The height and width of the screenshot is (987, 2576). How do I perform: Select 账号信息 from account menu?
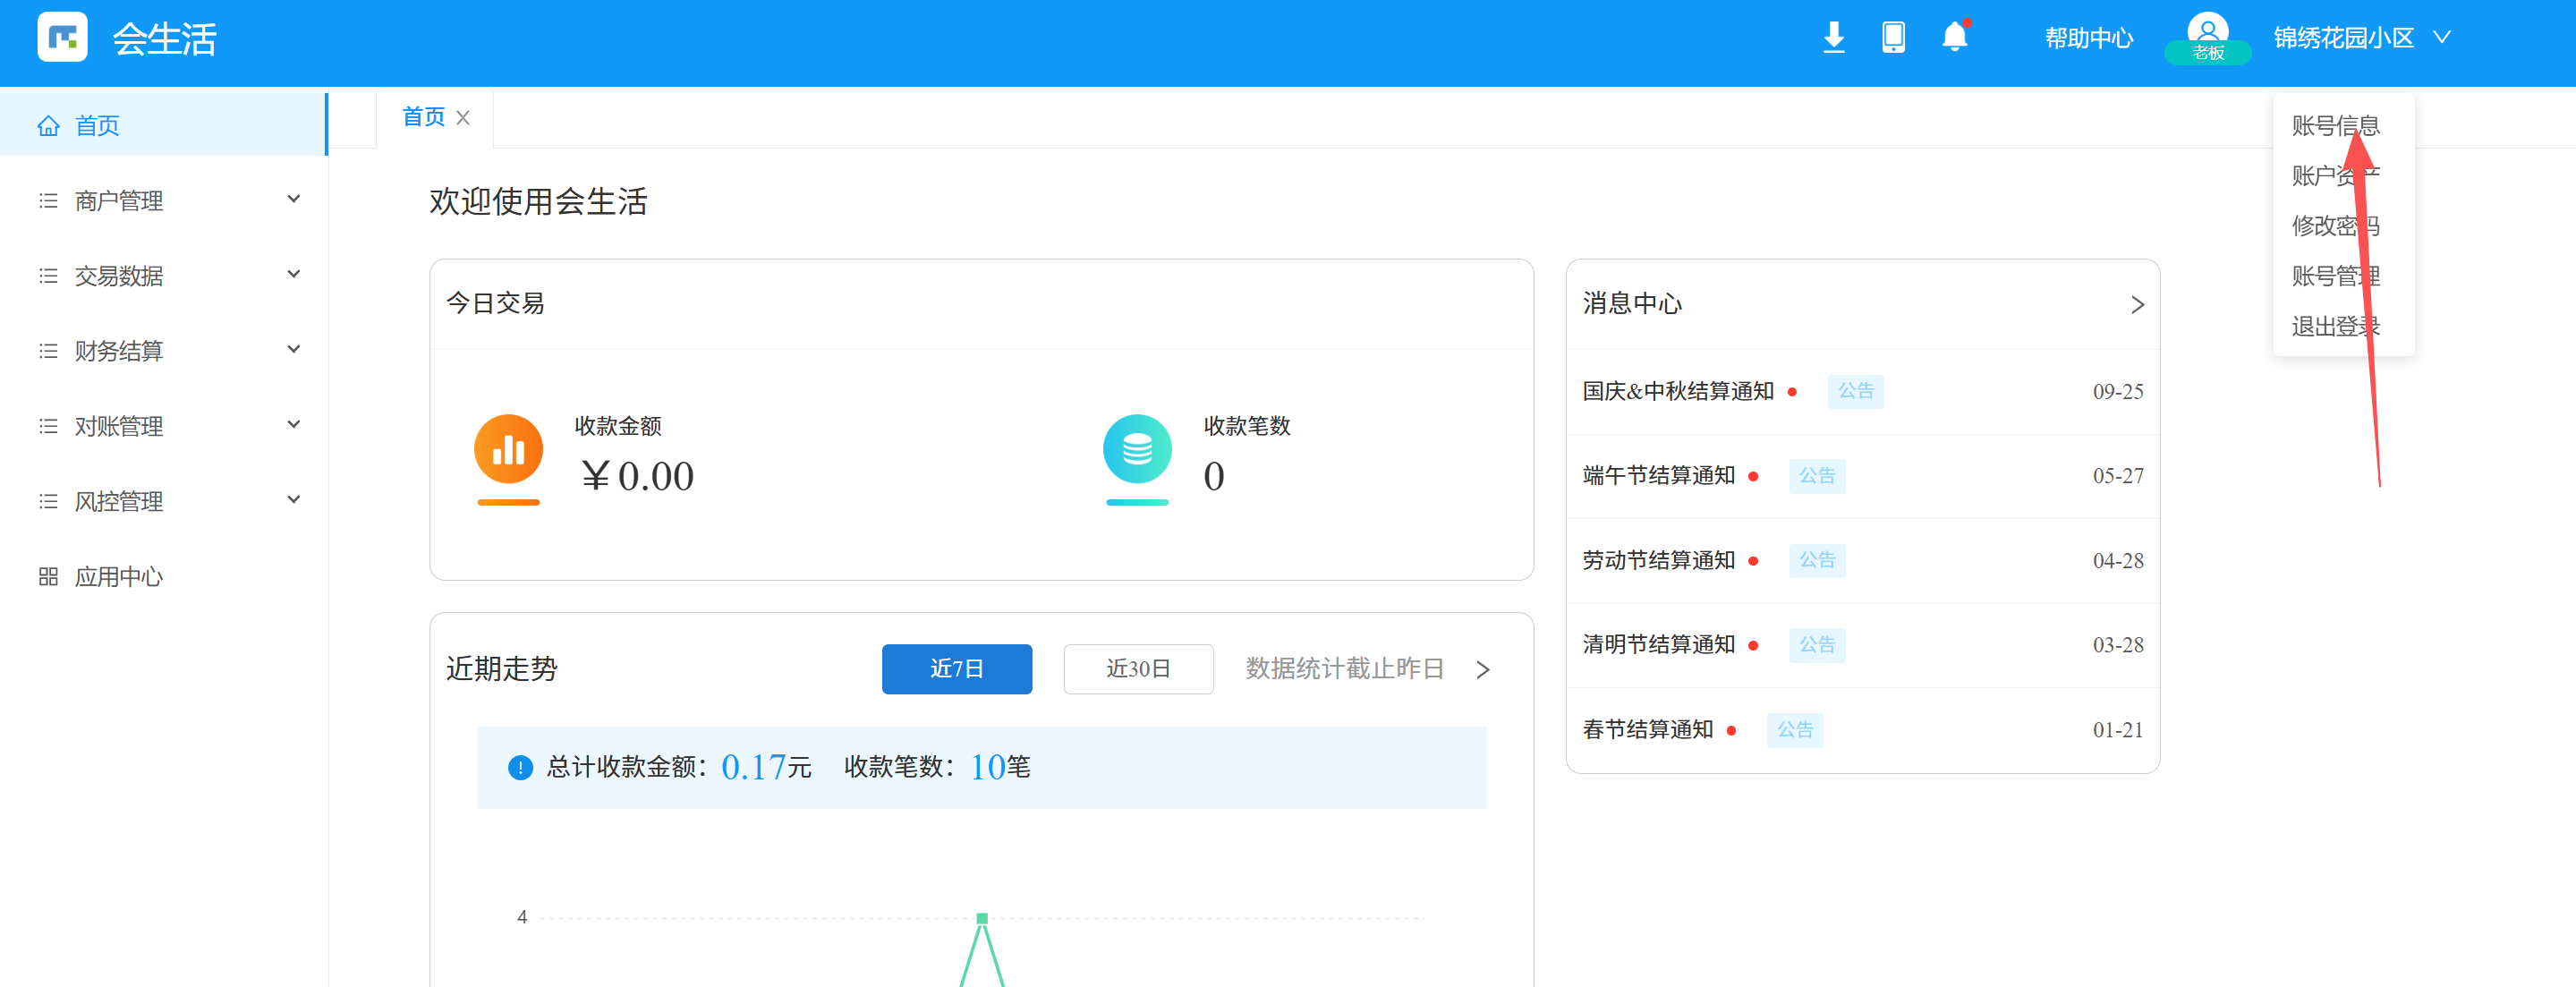2335,125
